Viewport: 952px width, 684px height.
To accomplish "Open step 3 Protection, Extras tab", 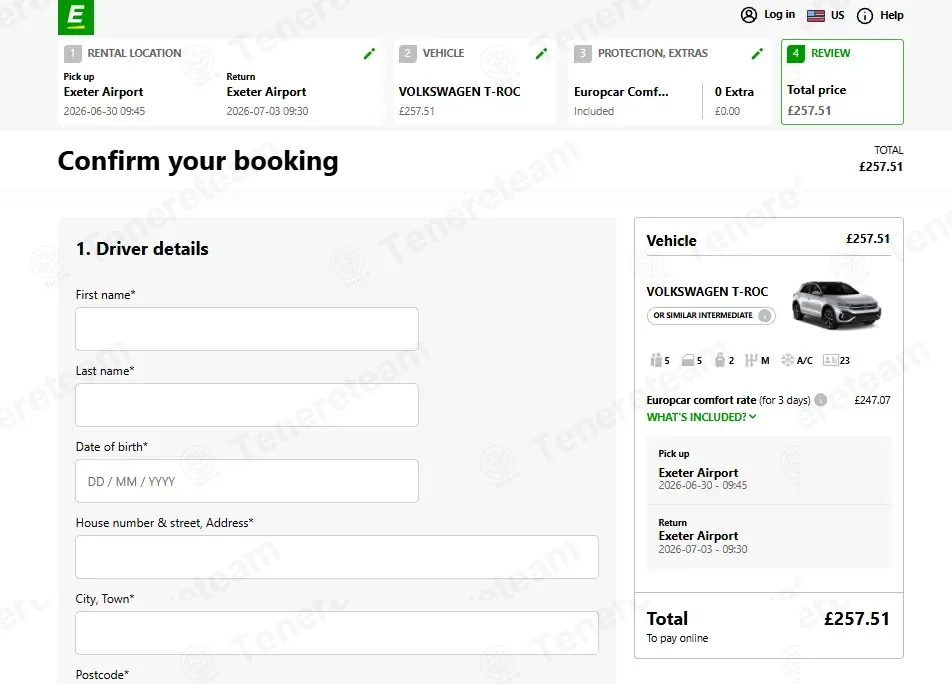I will (x=669, y=82).
